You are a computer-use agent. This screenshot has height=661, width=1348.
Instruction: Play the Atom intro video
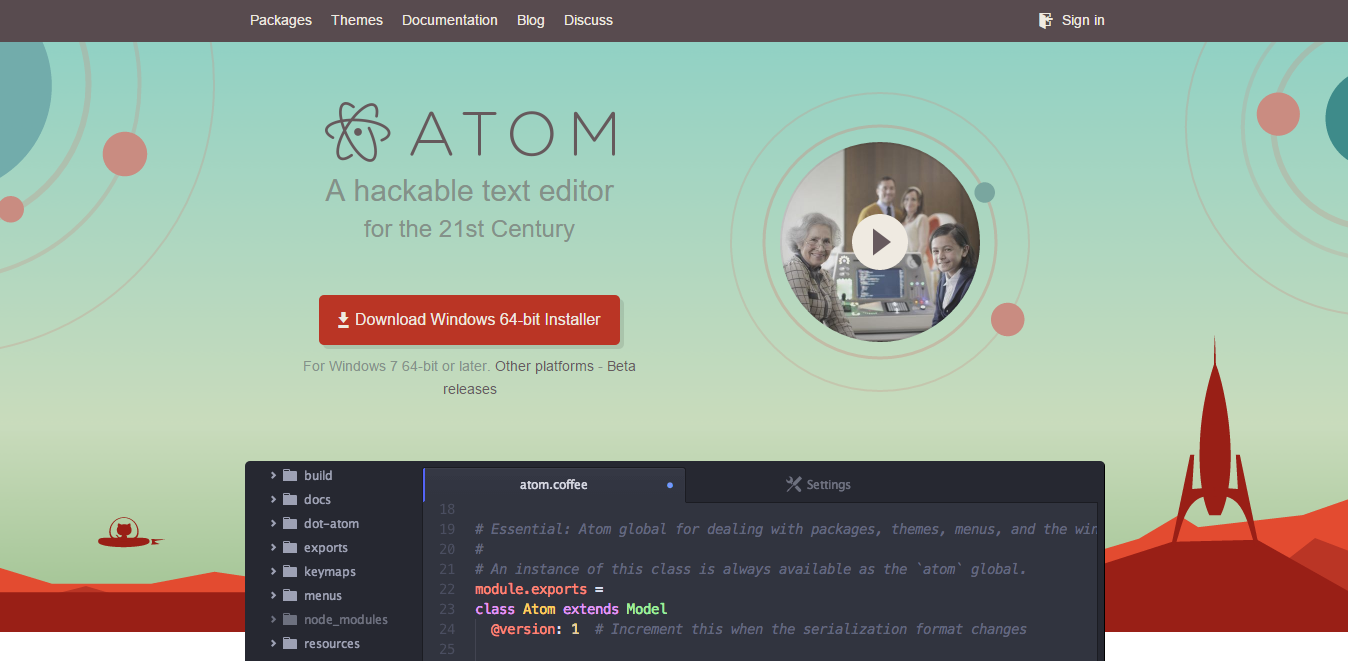(880, 242)
